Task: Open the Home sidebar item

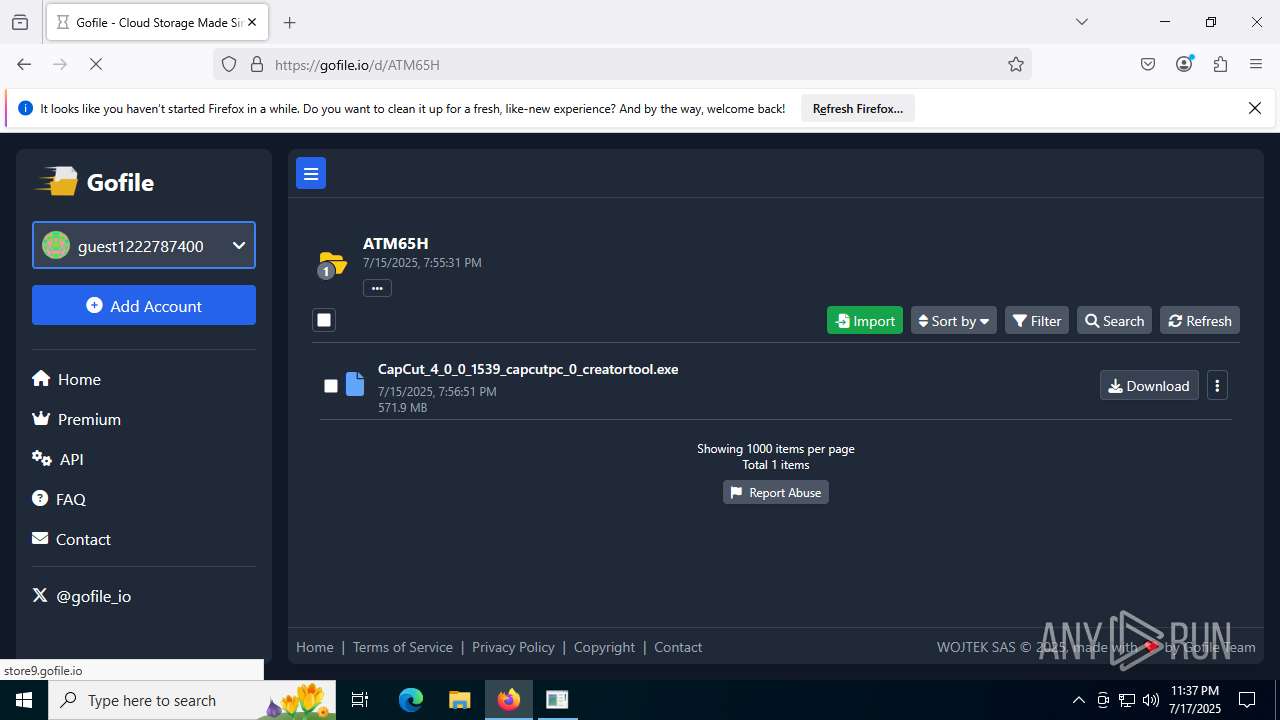Action: pyautogui.click(x=66, y=379)
